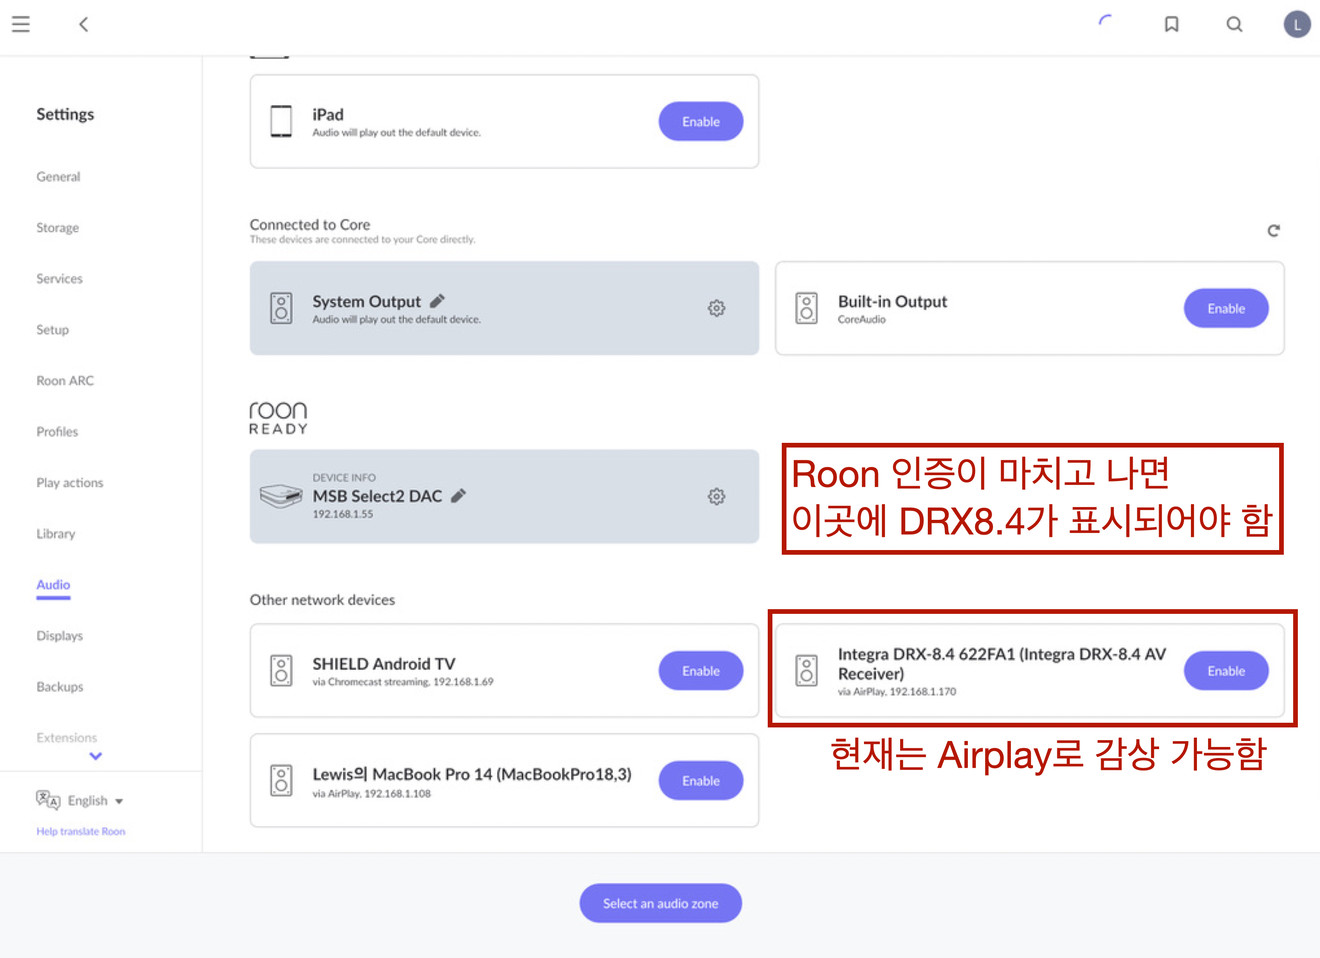Open the Library settings section
1320x958 pixels.
(x=56, y=533)
